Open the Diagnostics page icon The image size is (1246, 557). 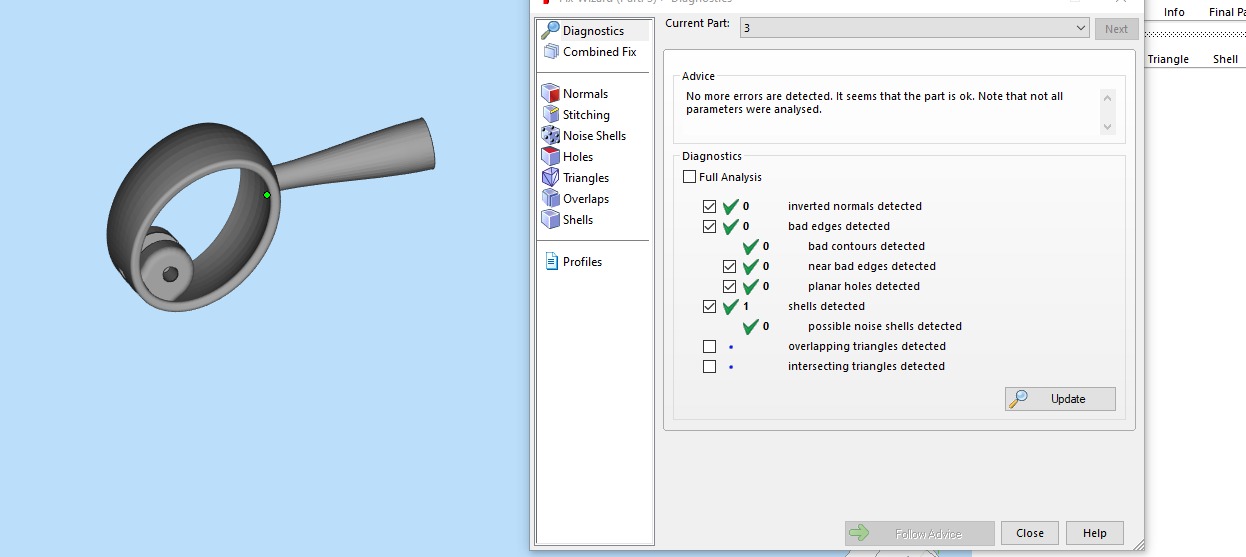(550, 30)
